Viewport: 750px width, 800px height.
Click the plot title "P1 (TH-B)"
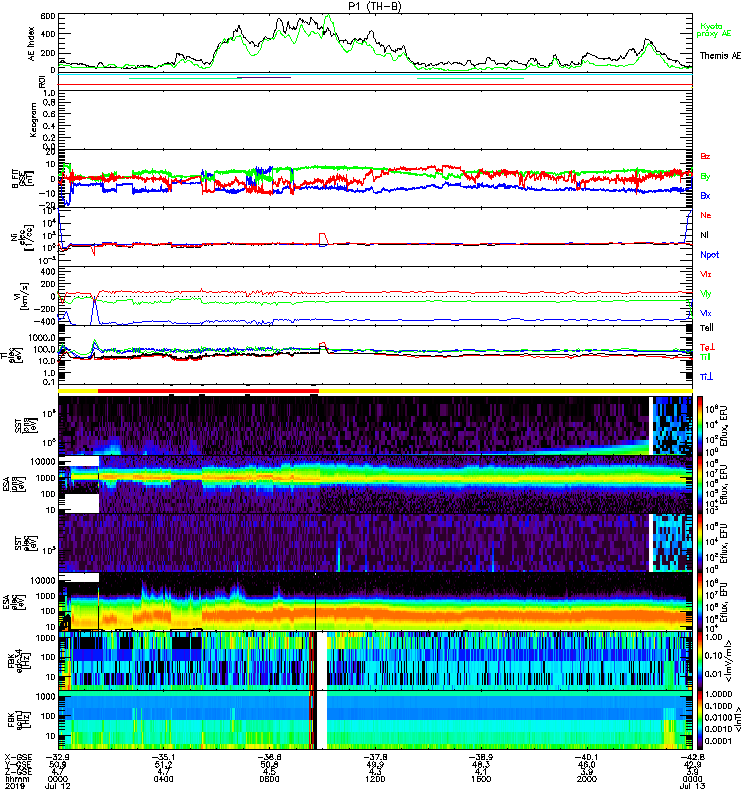pos(374,6)
